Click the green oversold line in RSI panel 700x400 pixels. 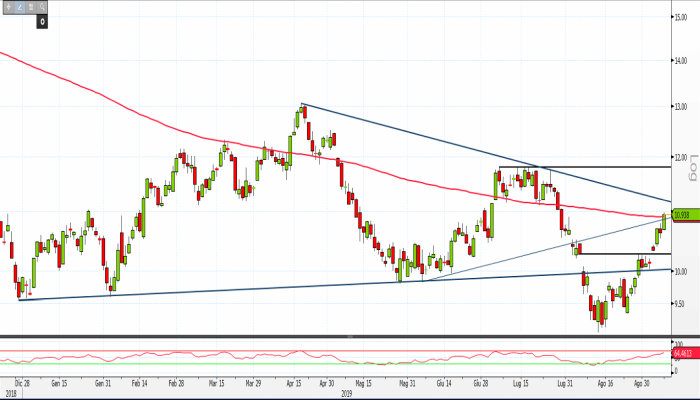point(300,363)
